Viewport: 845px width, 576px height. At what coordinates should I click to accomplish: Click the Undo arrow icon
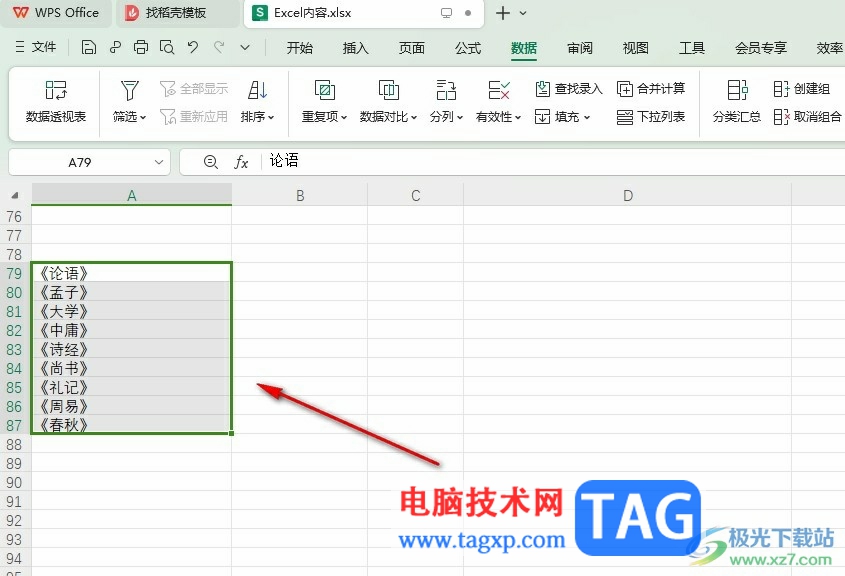(193, 47)
